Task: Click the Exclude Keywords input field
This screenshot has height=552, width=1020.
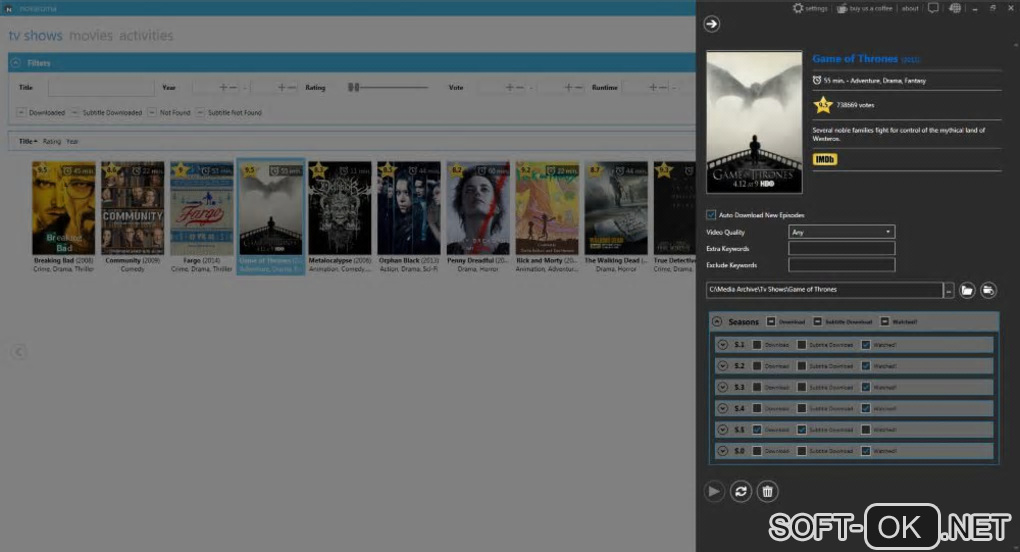Action: pos(842,265)
